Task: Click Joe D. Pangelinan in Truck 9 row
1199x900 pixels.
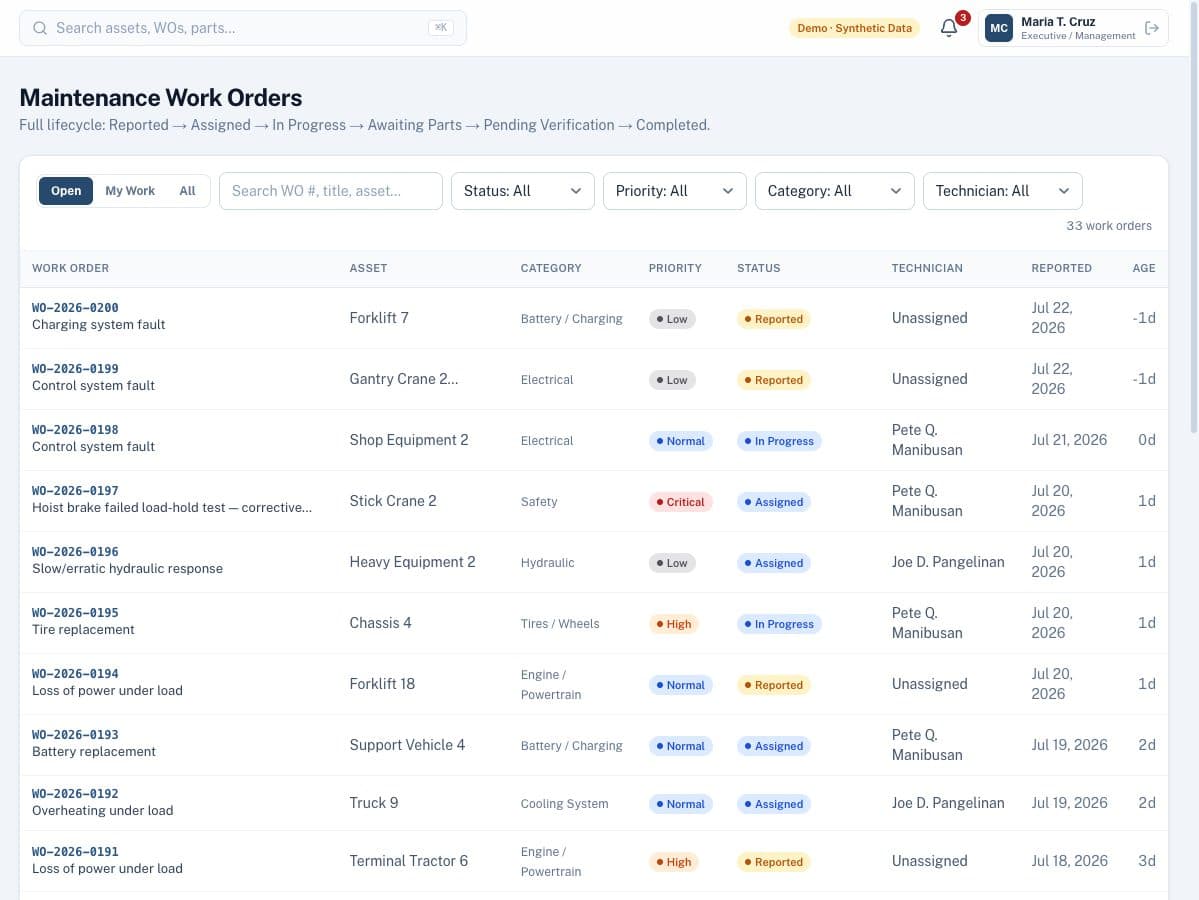Action: pos(947,803)
